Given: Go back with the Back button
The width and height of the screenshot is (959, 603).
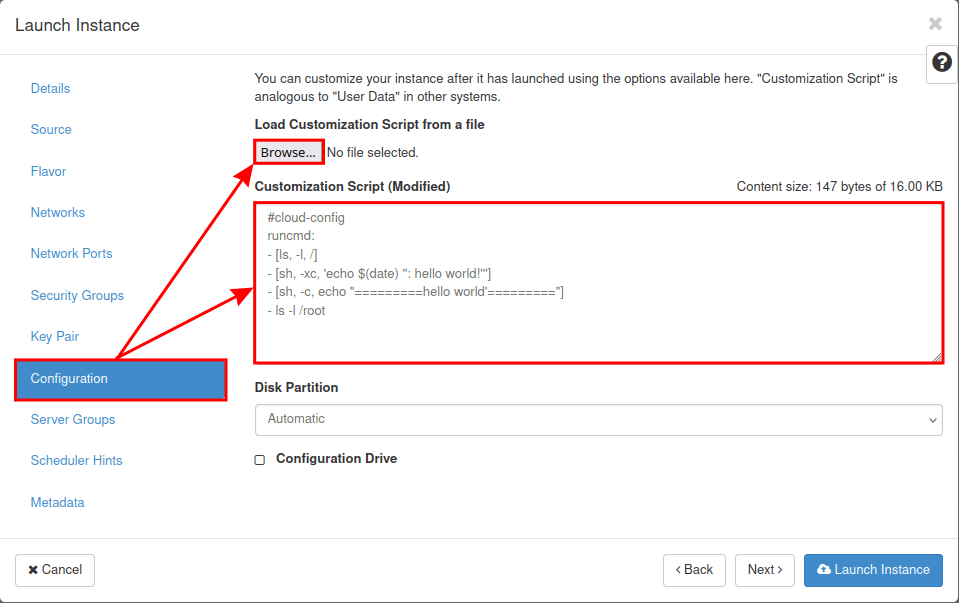Looking at the screenshot, I should [x=694, y=570].
